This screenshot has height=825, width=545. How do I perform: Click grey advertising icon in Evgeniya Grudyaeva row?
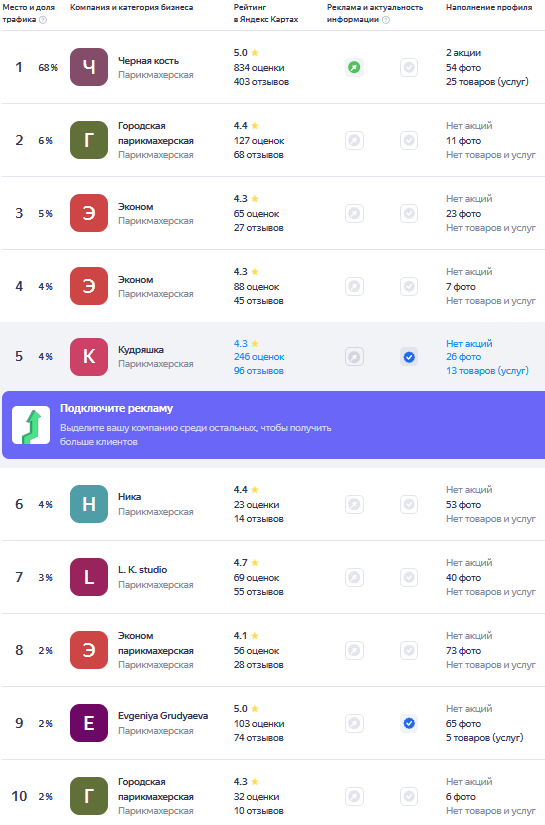coord(354,723)
